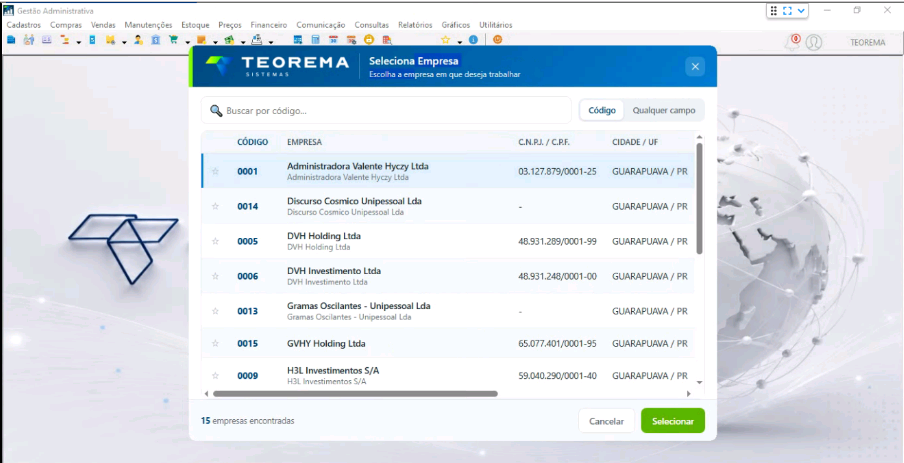Click the purple card icon in toolbar

(47, 40)
